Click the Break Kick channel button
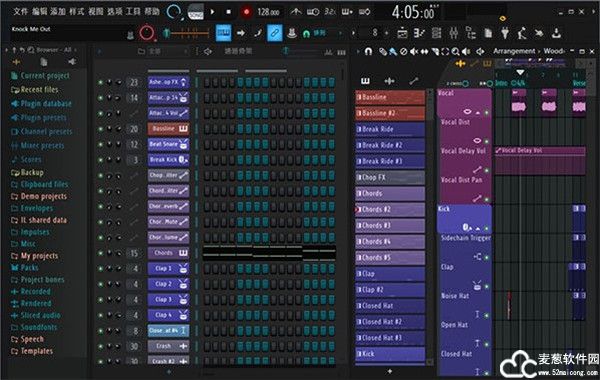The image size is (600, 380). (168, 160)
